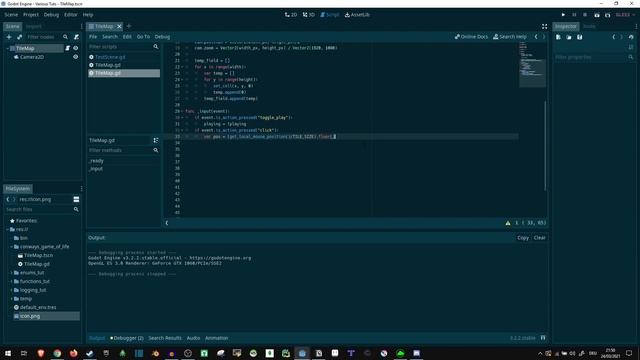Viewport: 640px width, 360px height.
Task: Open Online Docs
Action: coord(471,37)
